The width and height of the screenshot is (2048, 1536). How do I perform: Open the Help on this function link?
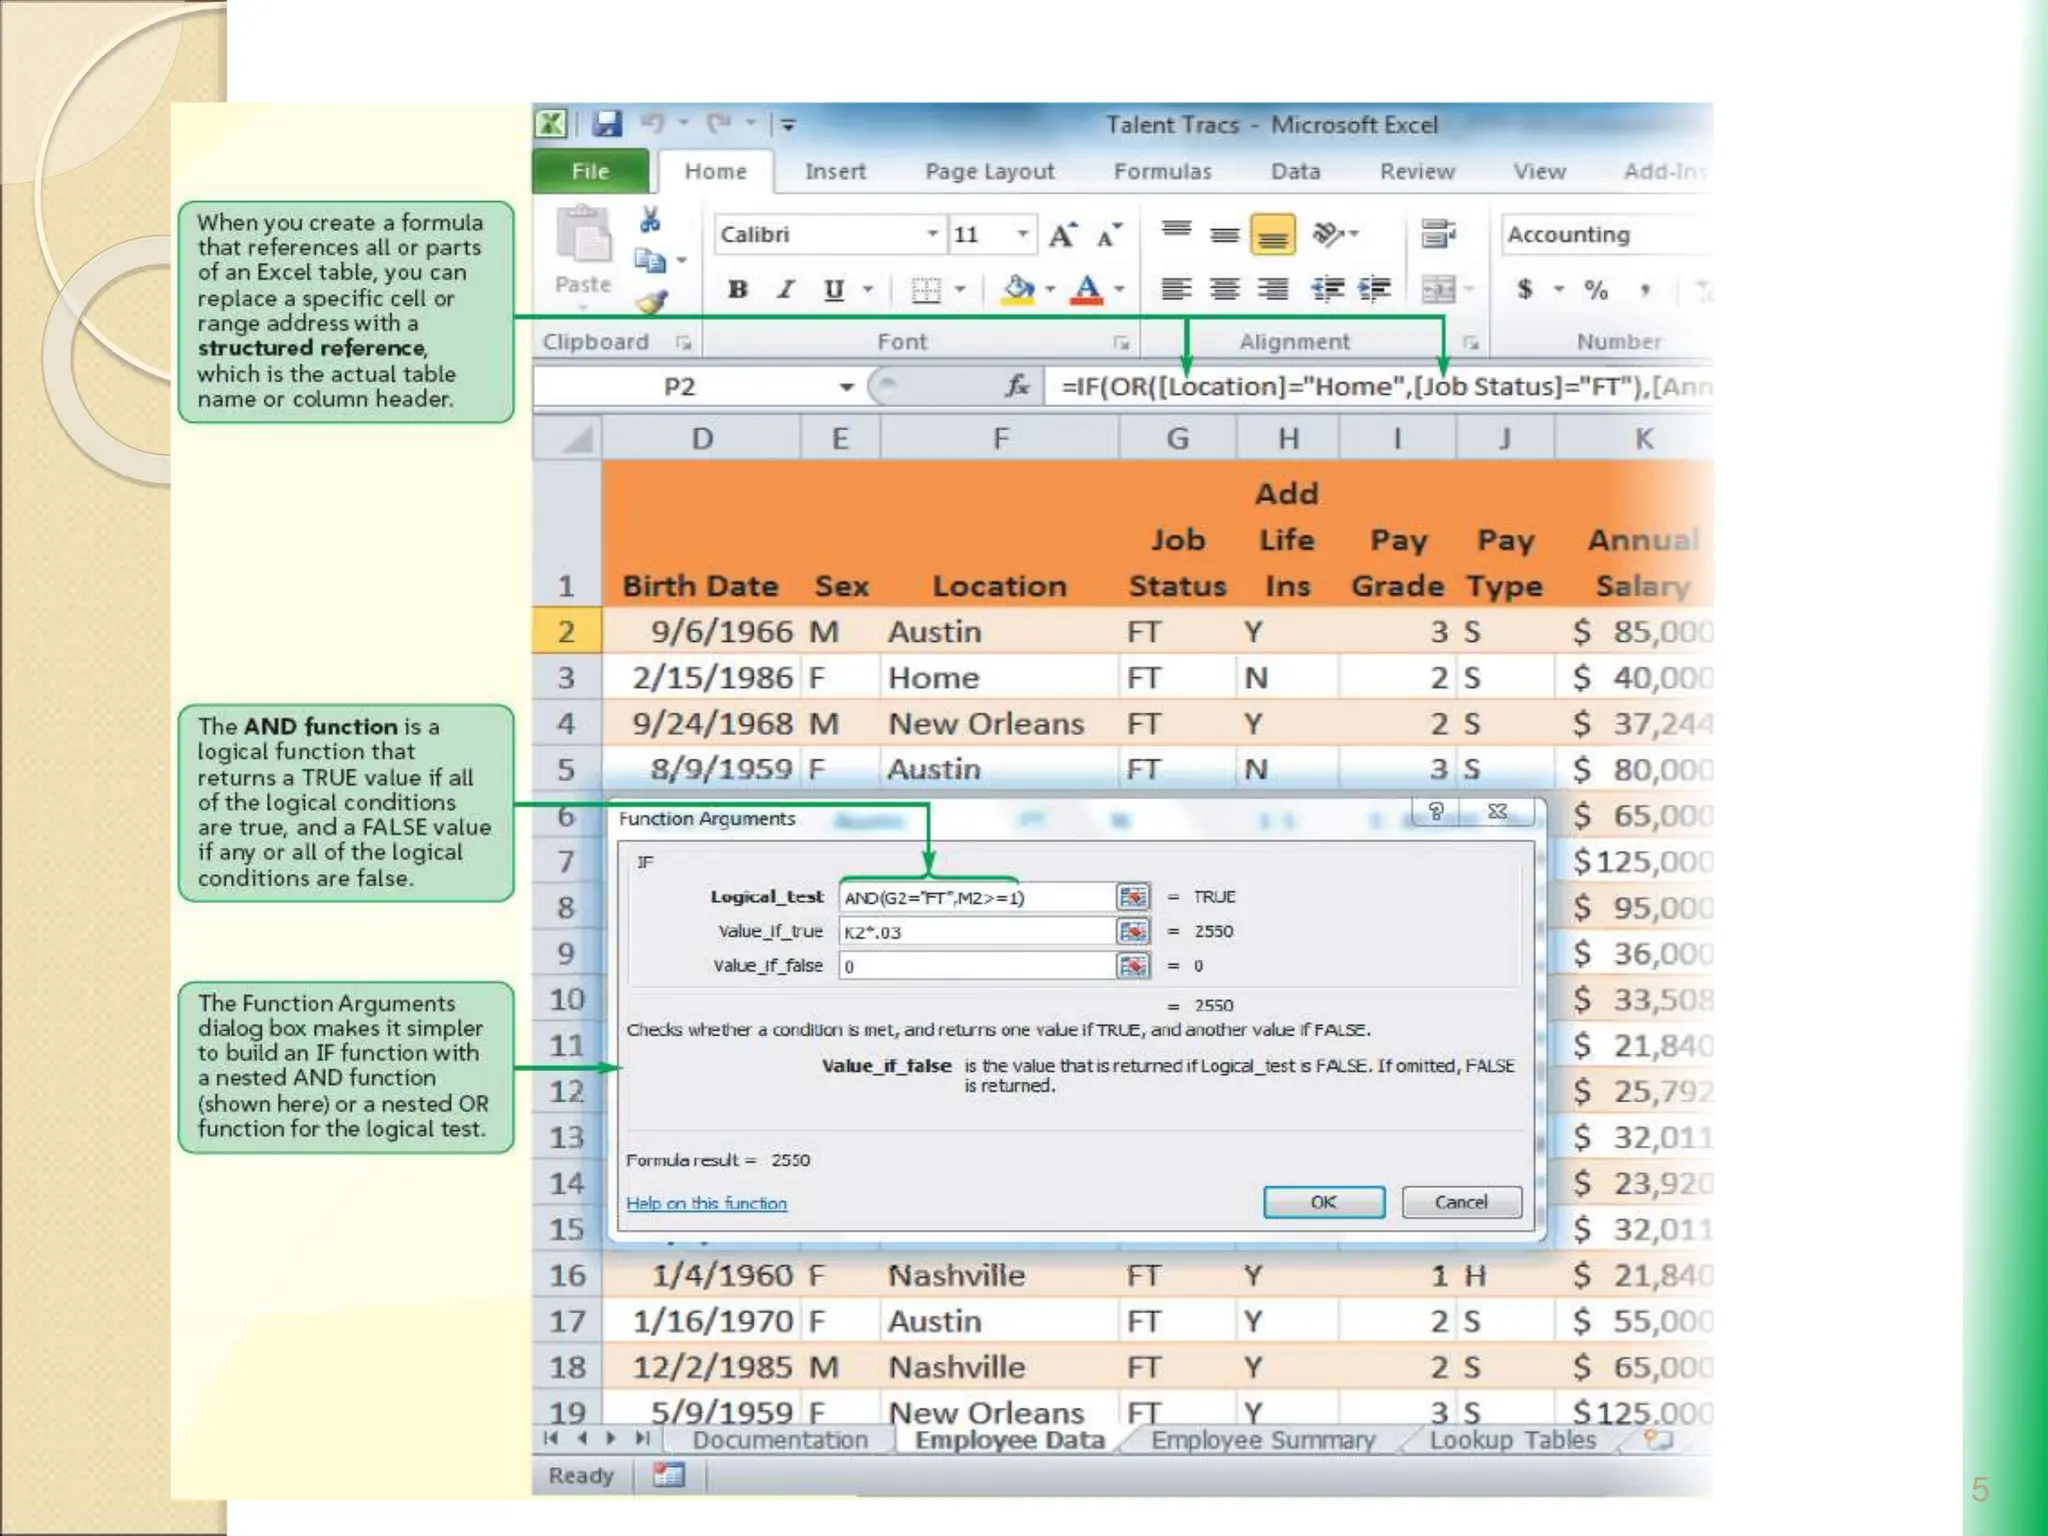pos(706,1203)
